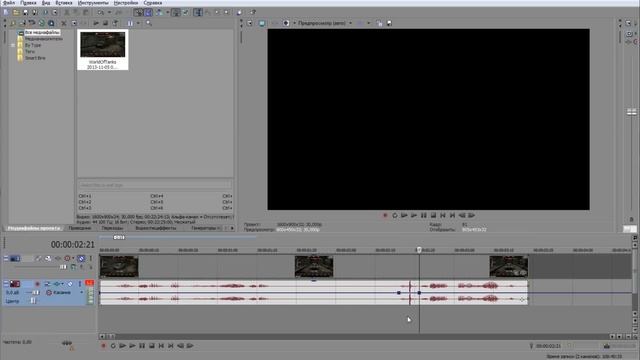Open preview overlays dropdown arrow
The height and width of the screenshot is (360, 640).
click(369, 23)
